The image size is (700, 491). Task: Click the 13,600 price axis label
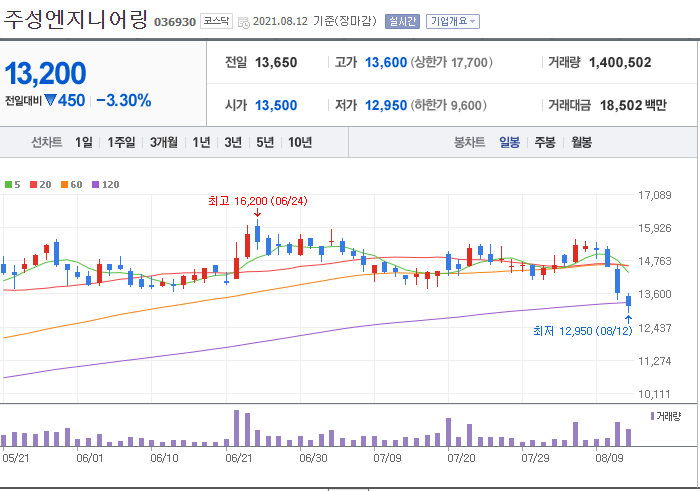[654, 294]
